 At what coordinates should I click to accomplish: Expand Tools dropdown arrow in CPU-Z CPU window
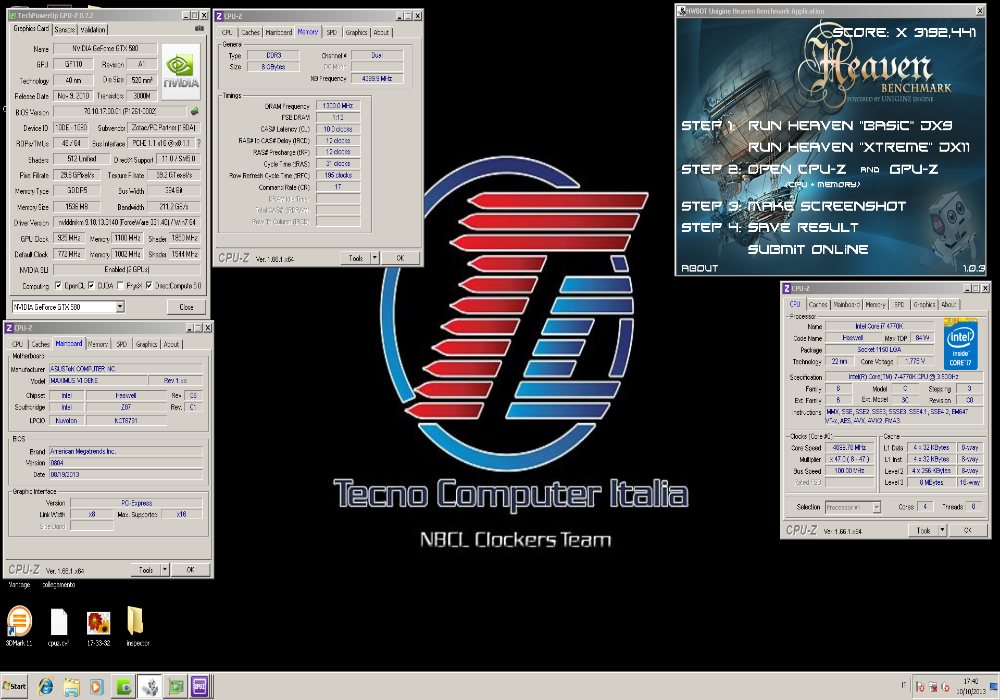(942, 530)
